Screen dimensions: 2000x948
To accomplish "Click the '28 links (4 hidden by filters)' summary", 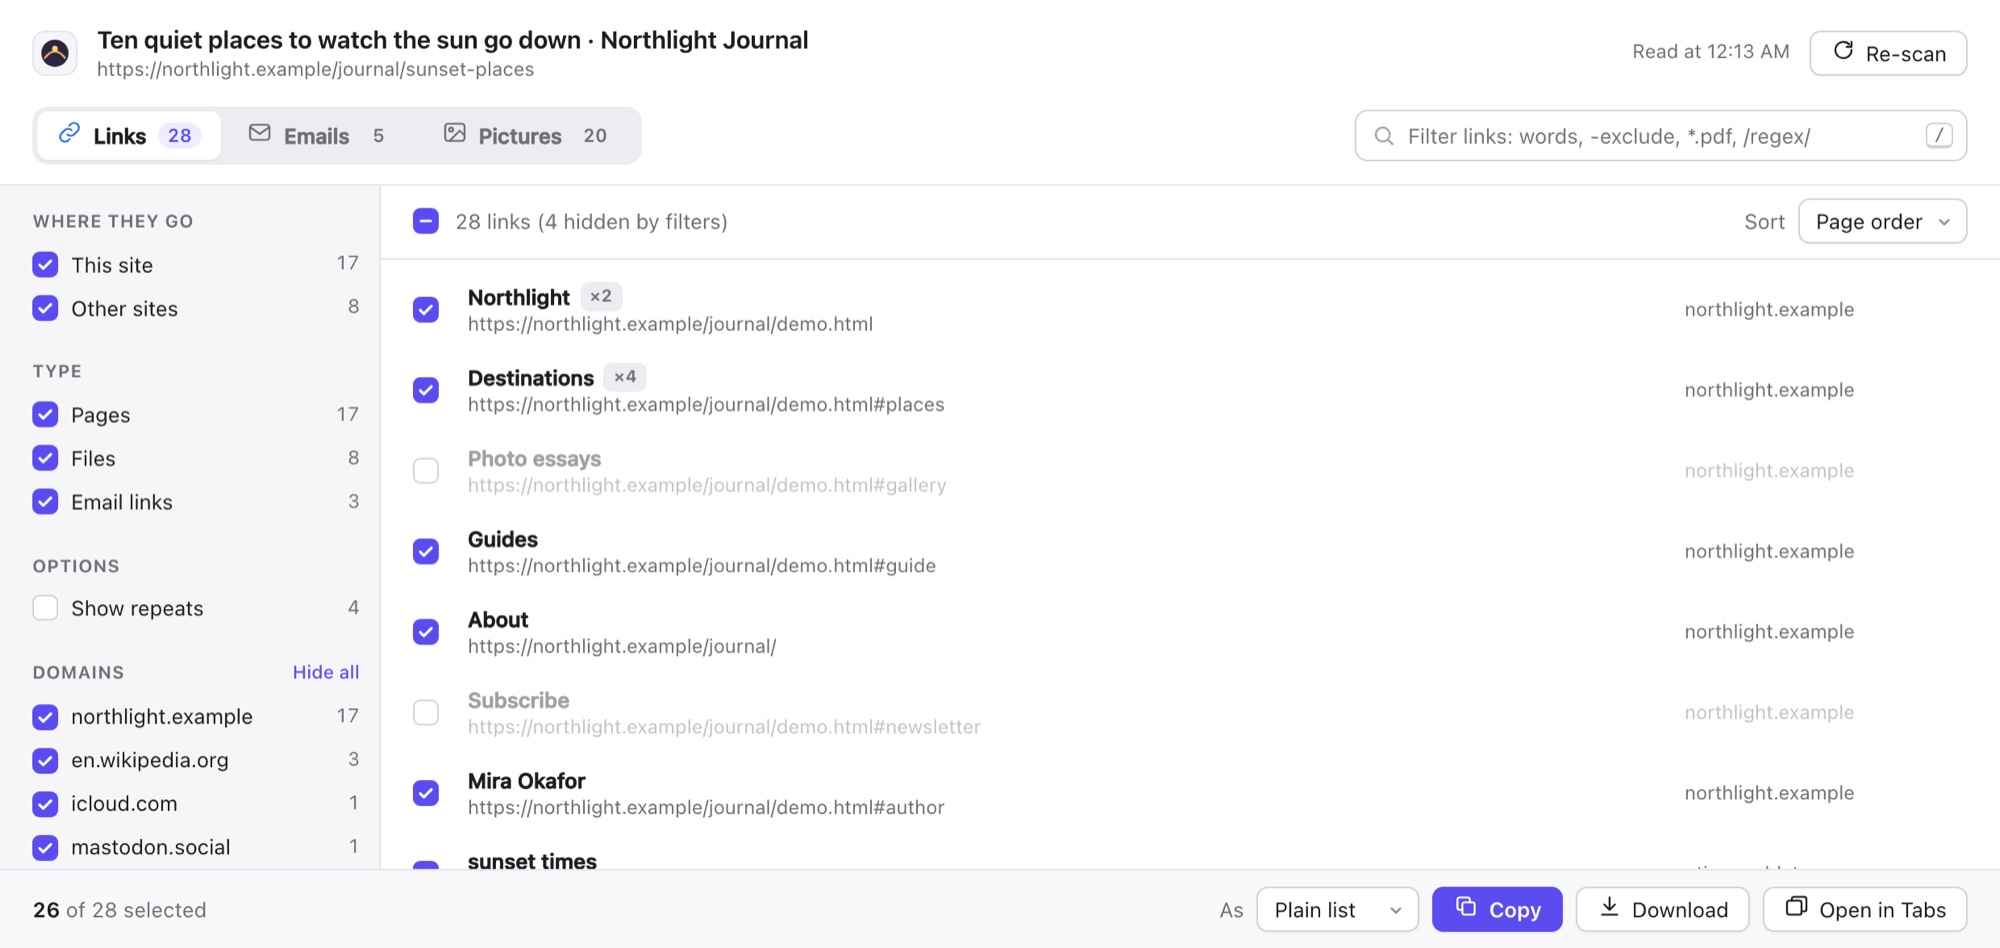I will pos(592,222).
